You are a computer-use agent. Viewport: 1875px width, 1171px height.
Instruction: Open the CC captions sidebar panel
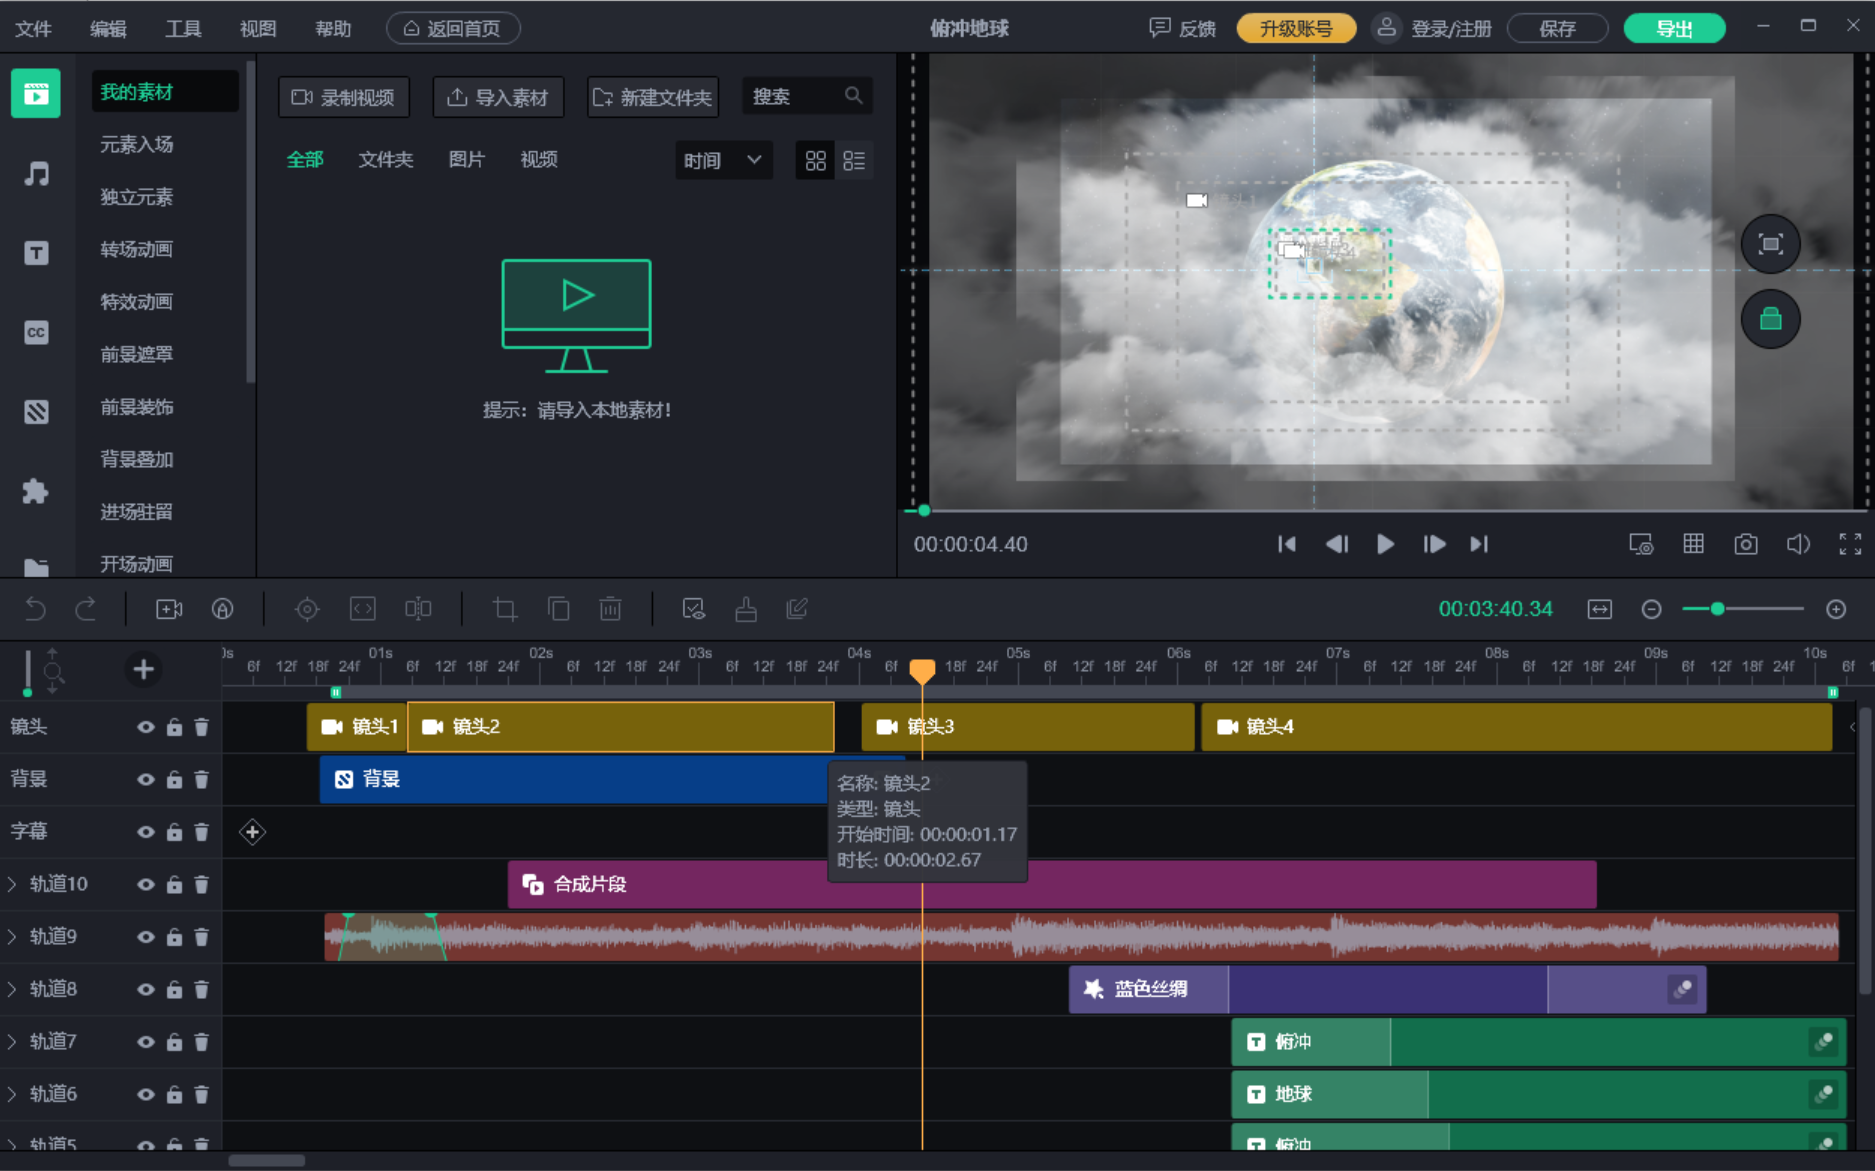(36, 332)
